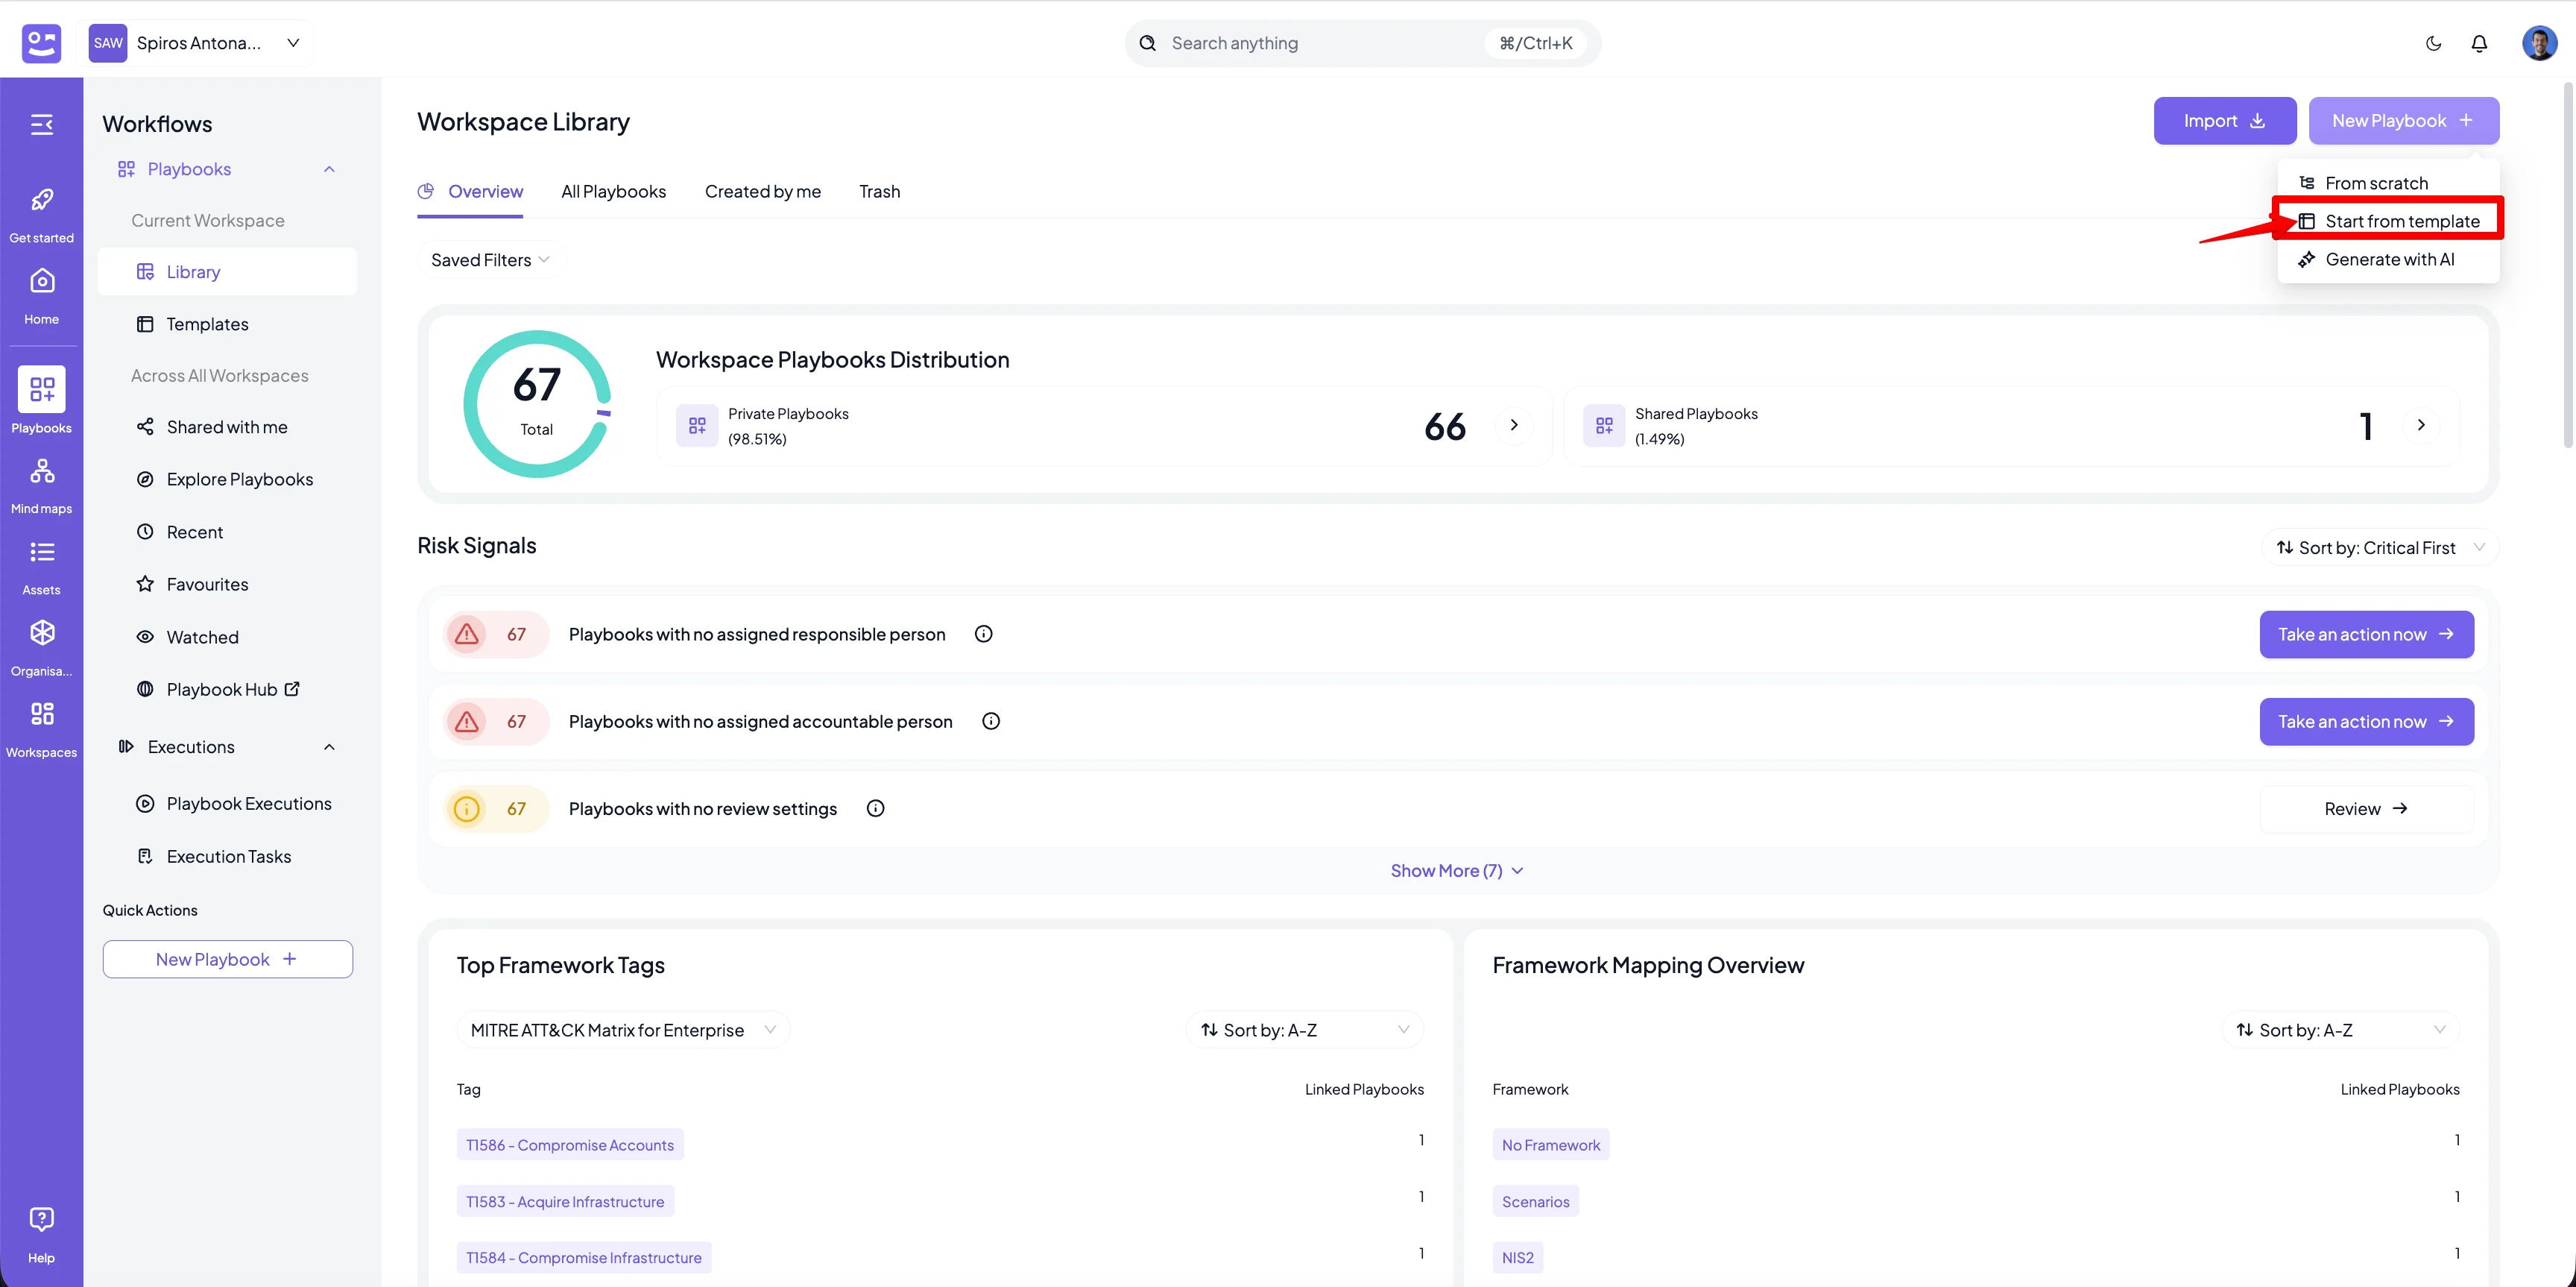The height and width of the screenshot is (1287, 2576).
Task: Open Library in sidebar
Action: point(227,272)
